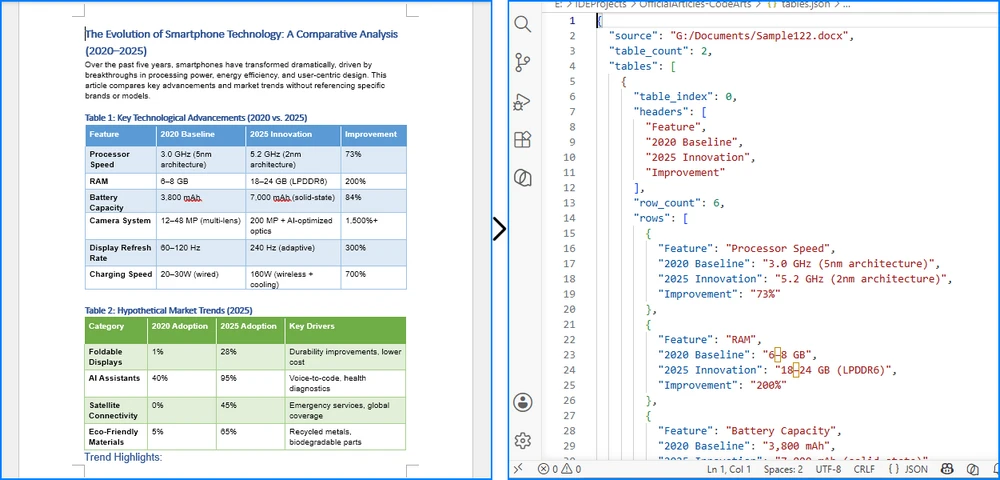Click the "Display Refresh Rate" cell in Table 1
This screenshot has width=1000, height=480.
(121, 253)
